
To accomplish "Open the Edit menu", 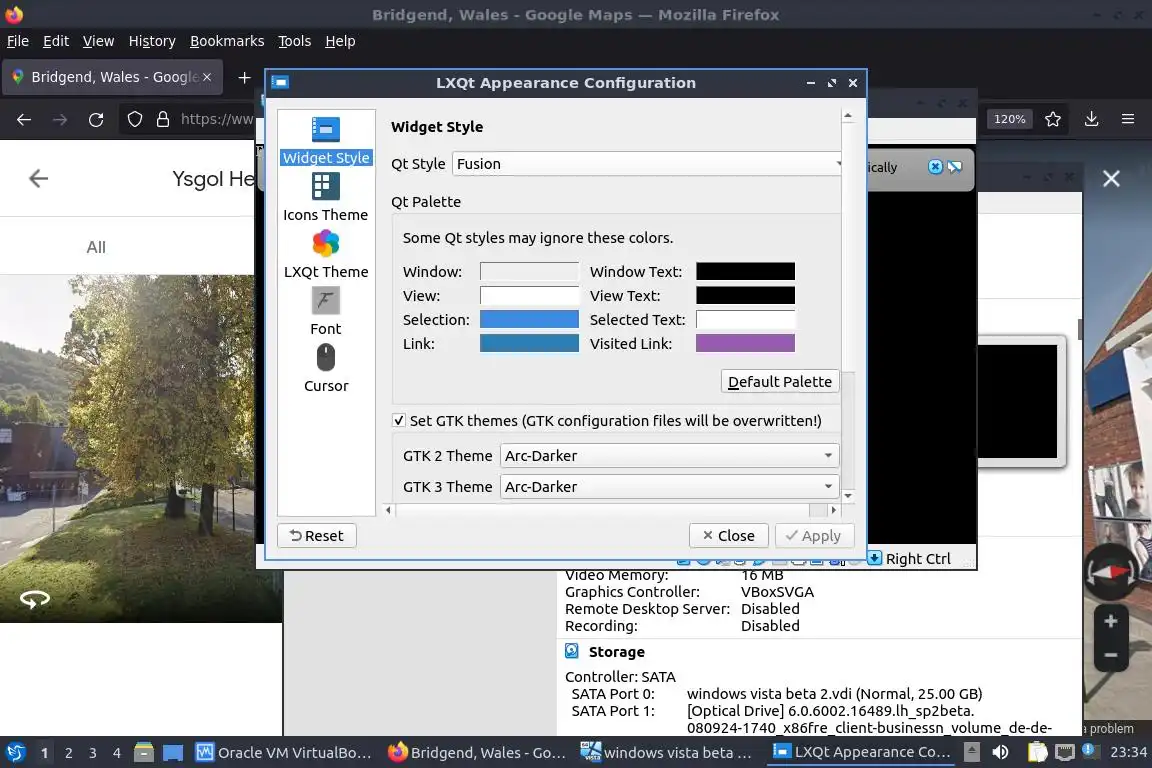I will [x=56, y=41].
